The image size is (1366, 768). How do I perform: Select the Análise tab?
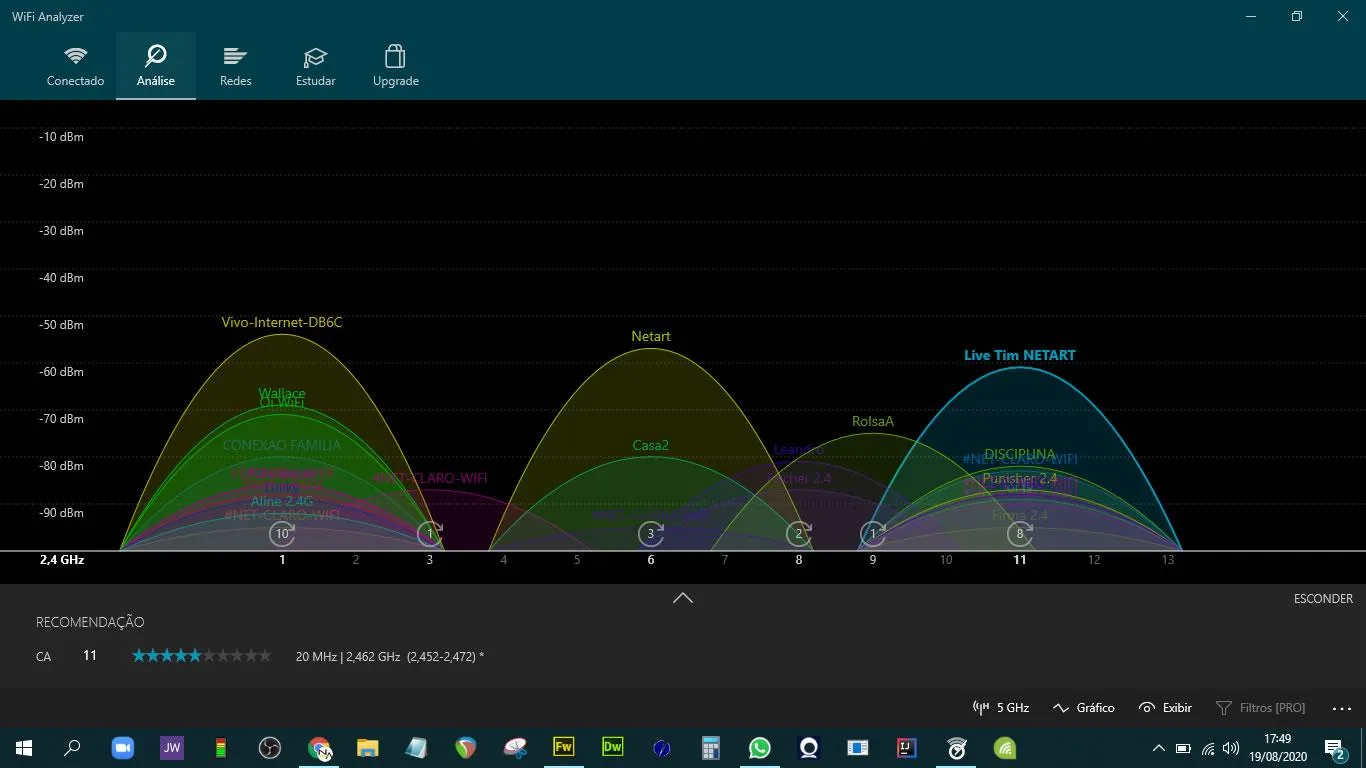click(x=156, y=66)
